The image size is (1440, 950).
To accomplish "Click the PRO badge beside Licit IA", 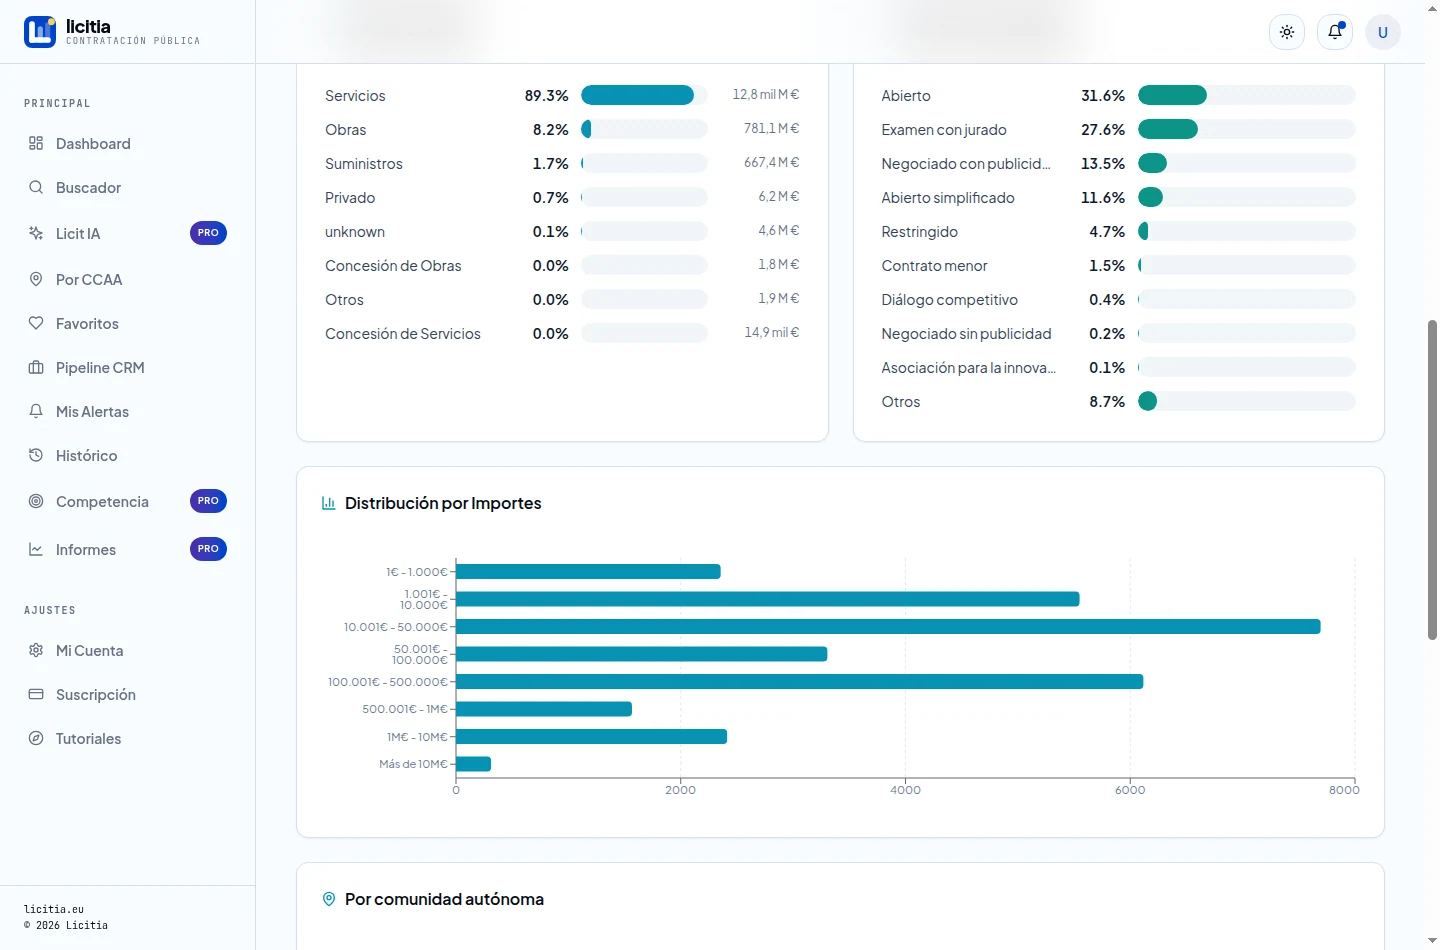I will click(x=208, y=233).
